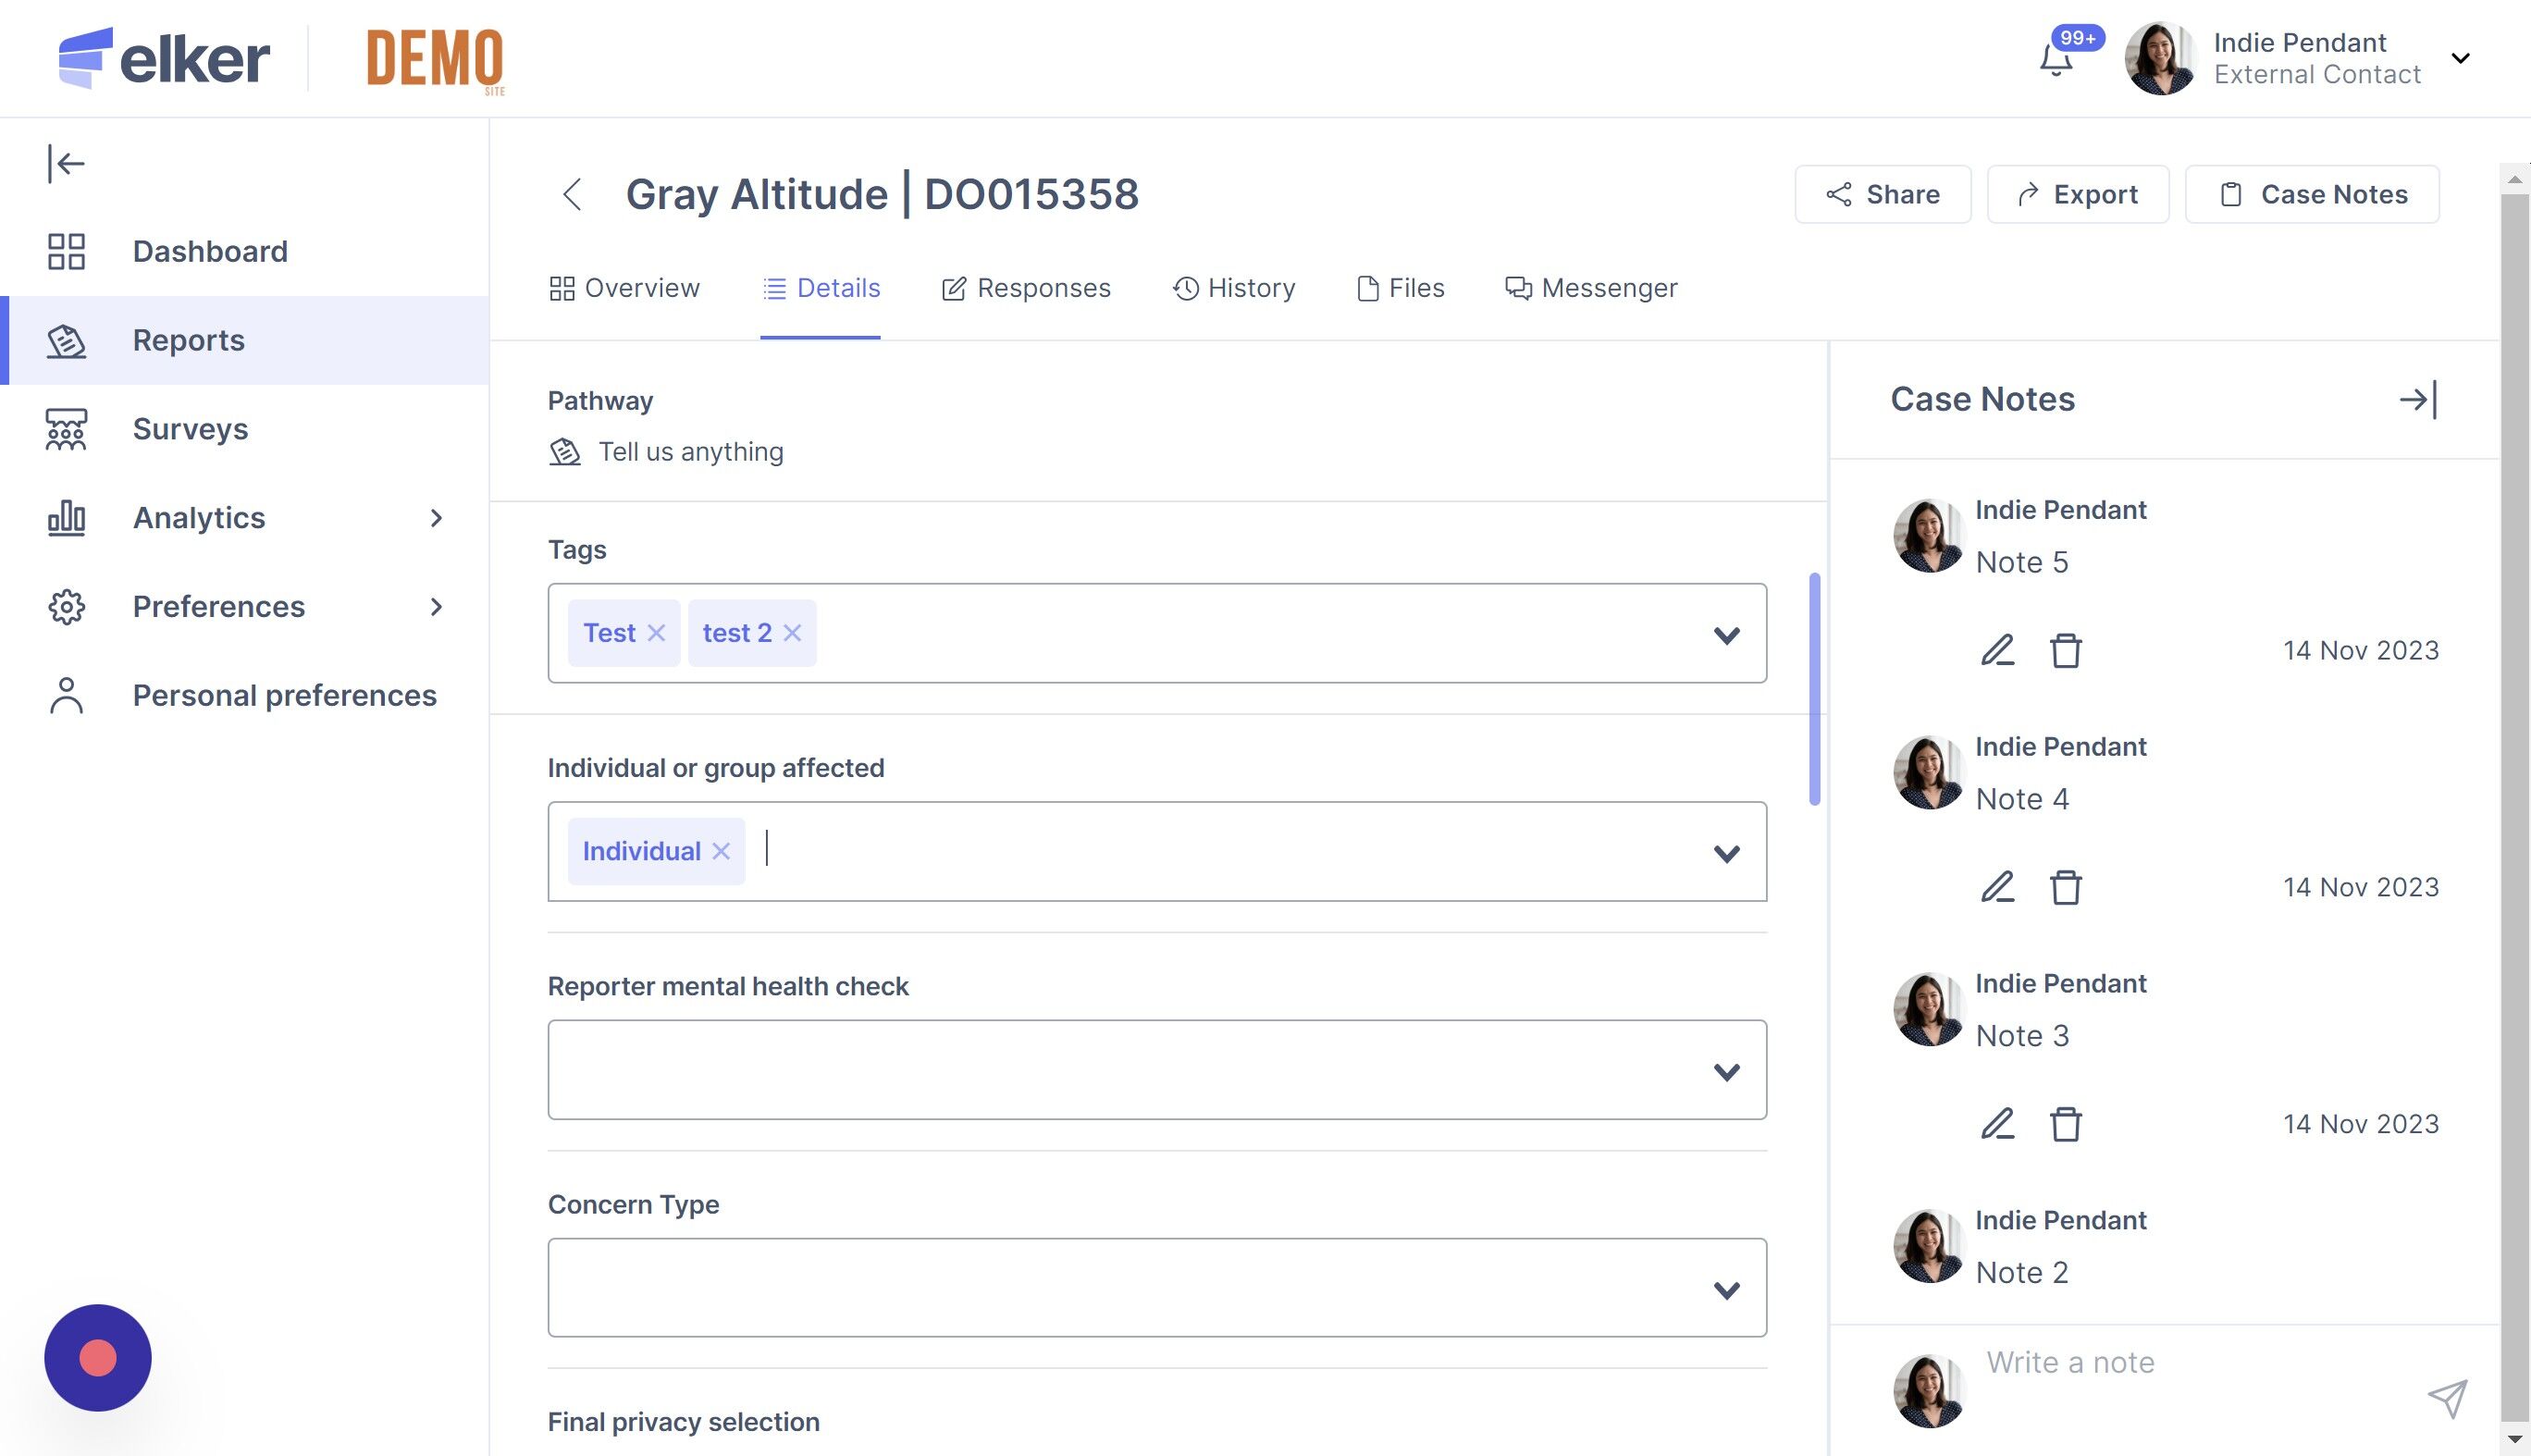Send the case note with paper-plane icon
Viewport: 2531px width, 1456px height.
click(2447, 1398)
